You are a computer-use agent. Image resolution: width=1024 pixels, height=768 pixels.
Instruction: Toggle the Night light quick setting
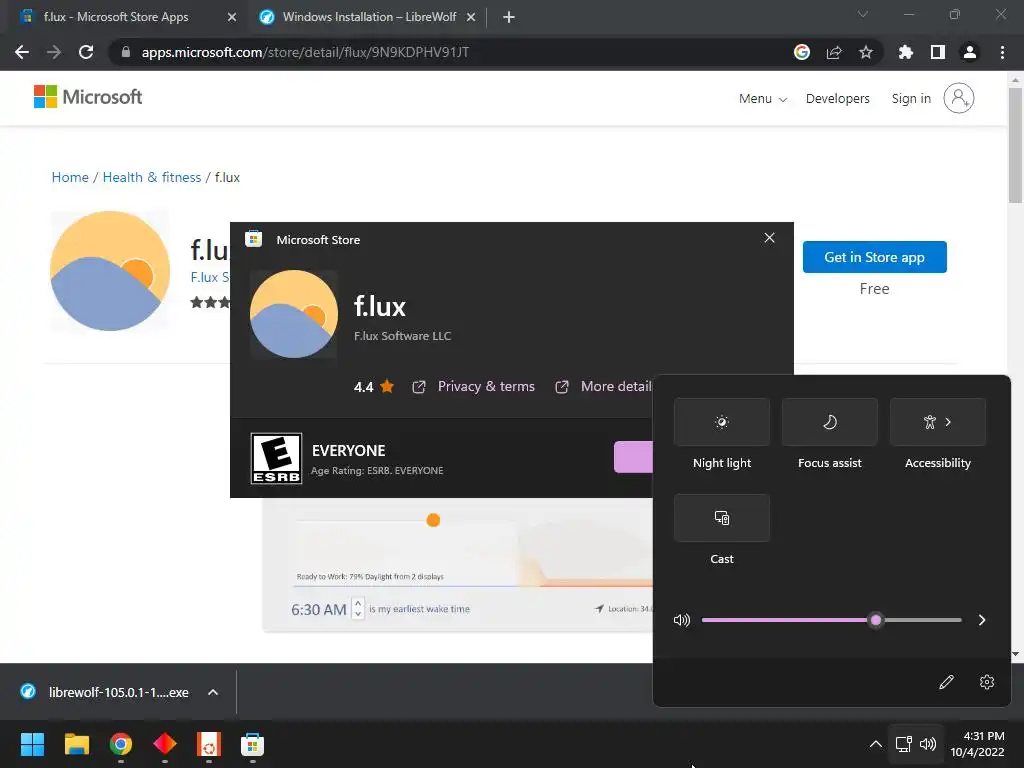tap(722, 422)
